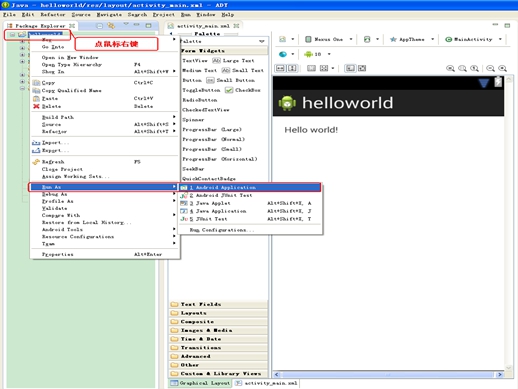Expand Layouts palette category
The width and height of the screenshot is (518, 389).
pyautogui.click(x=219, y=313)
